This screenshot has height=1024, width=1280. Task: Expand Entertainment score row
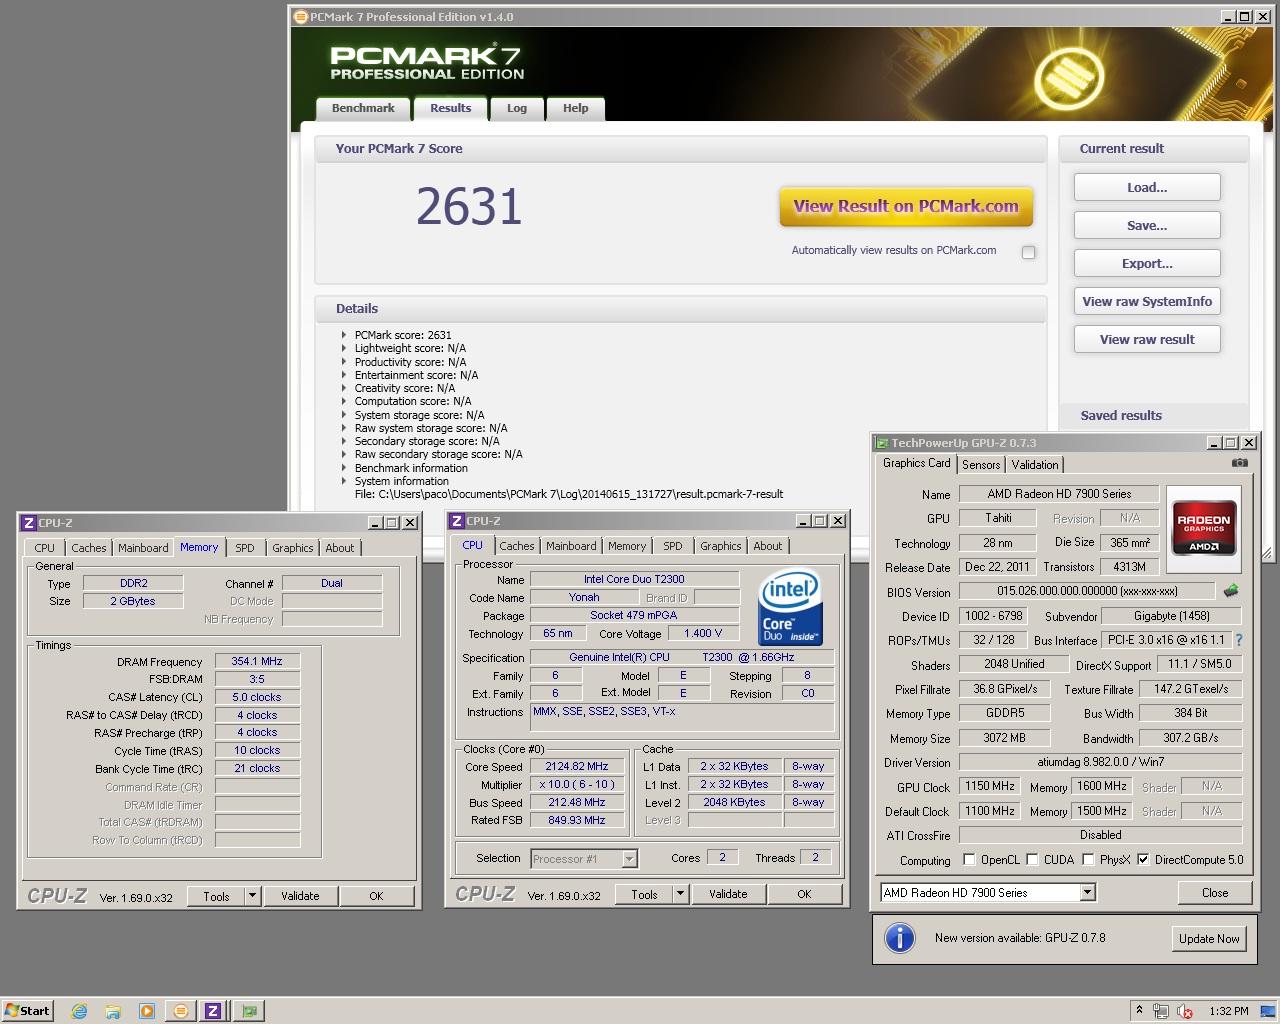344,375
